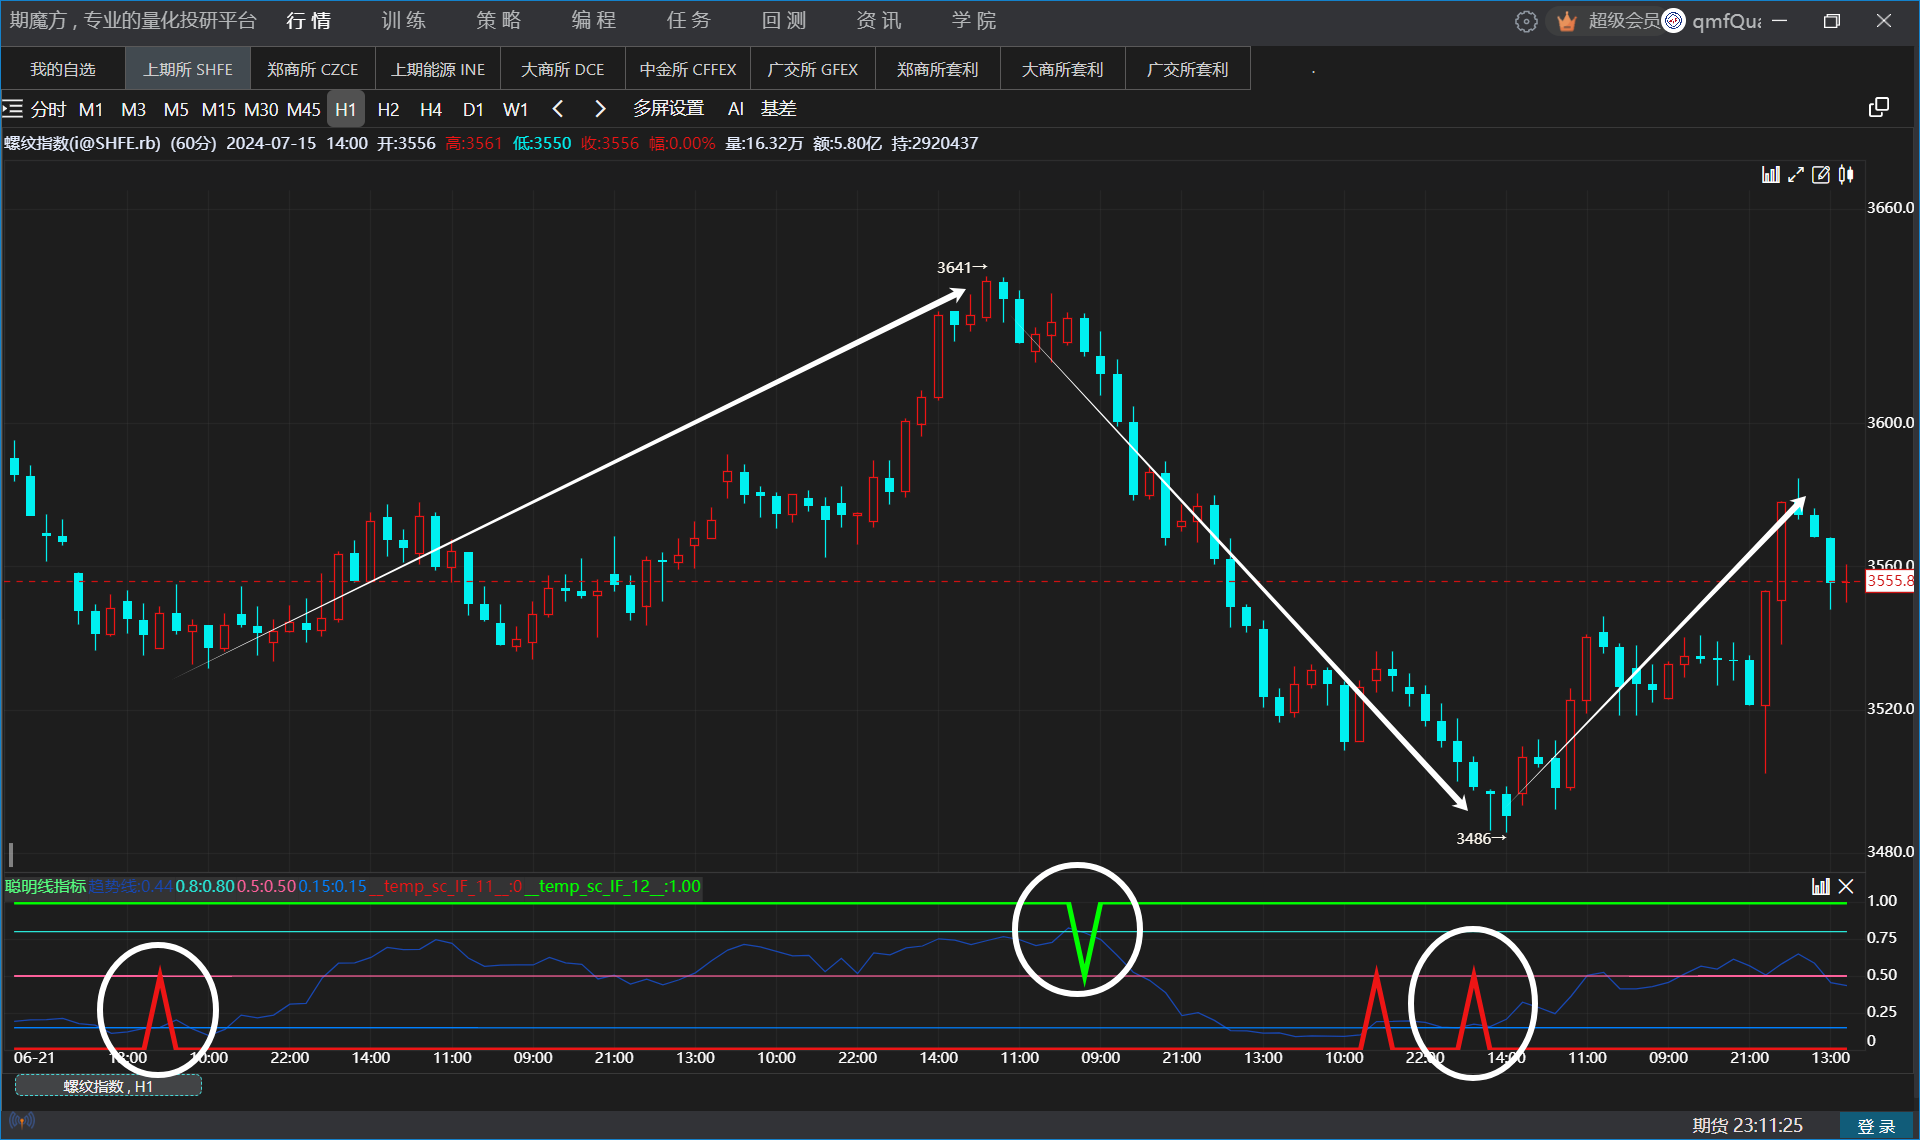Expand main chart with diagonal arrows icon
This screenshot has height=1140, width=1920.
[x=1796, y=175]
